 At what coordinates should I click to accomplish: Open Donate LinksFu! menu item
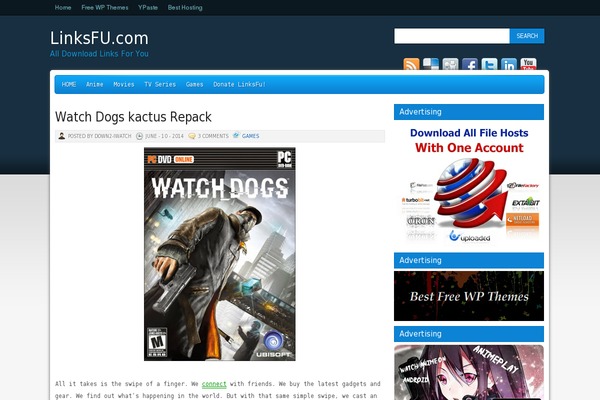[240, 84]
